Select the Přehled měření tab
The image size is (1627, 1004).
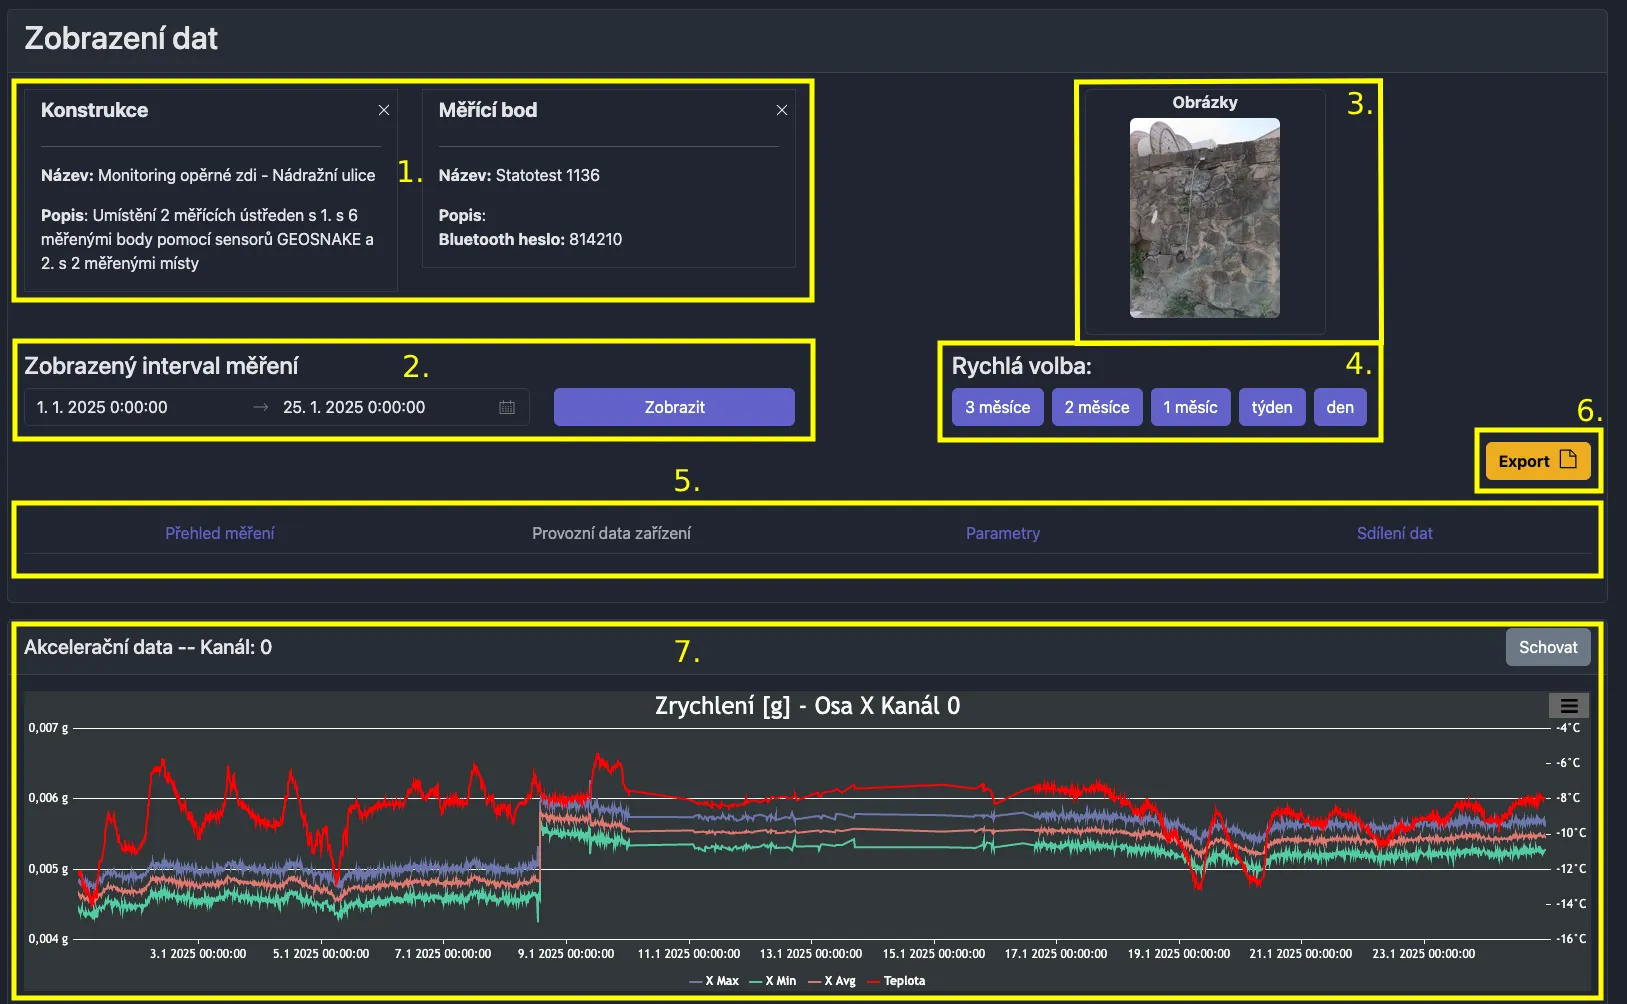tap(220, 533)
